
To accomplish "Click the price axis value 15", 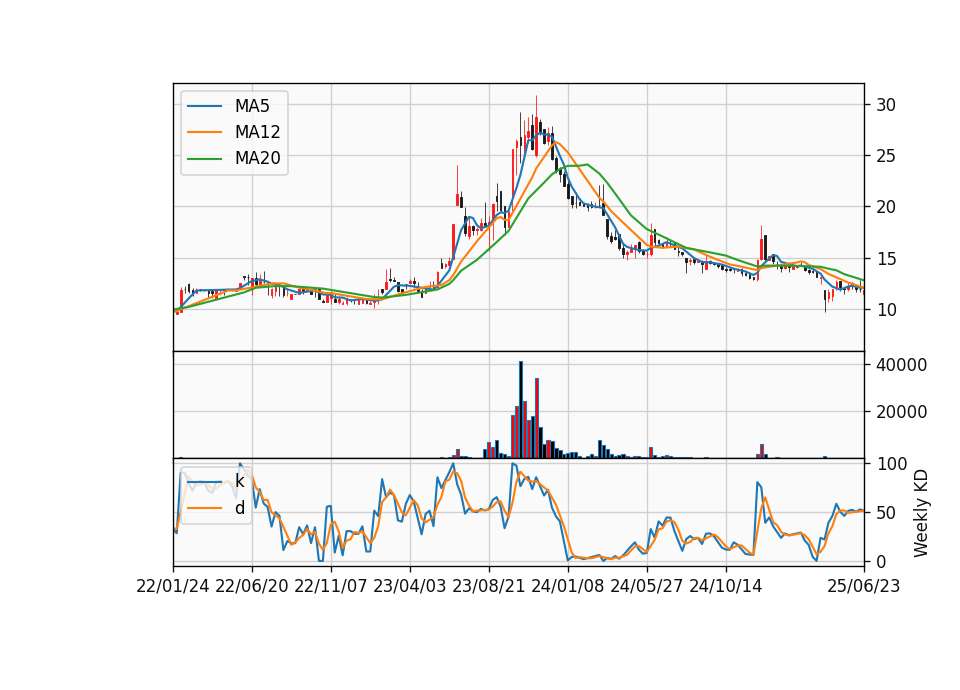I will click(886, 259).
